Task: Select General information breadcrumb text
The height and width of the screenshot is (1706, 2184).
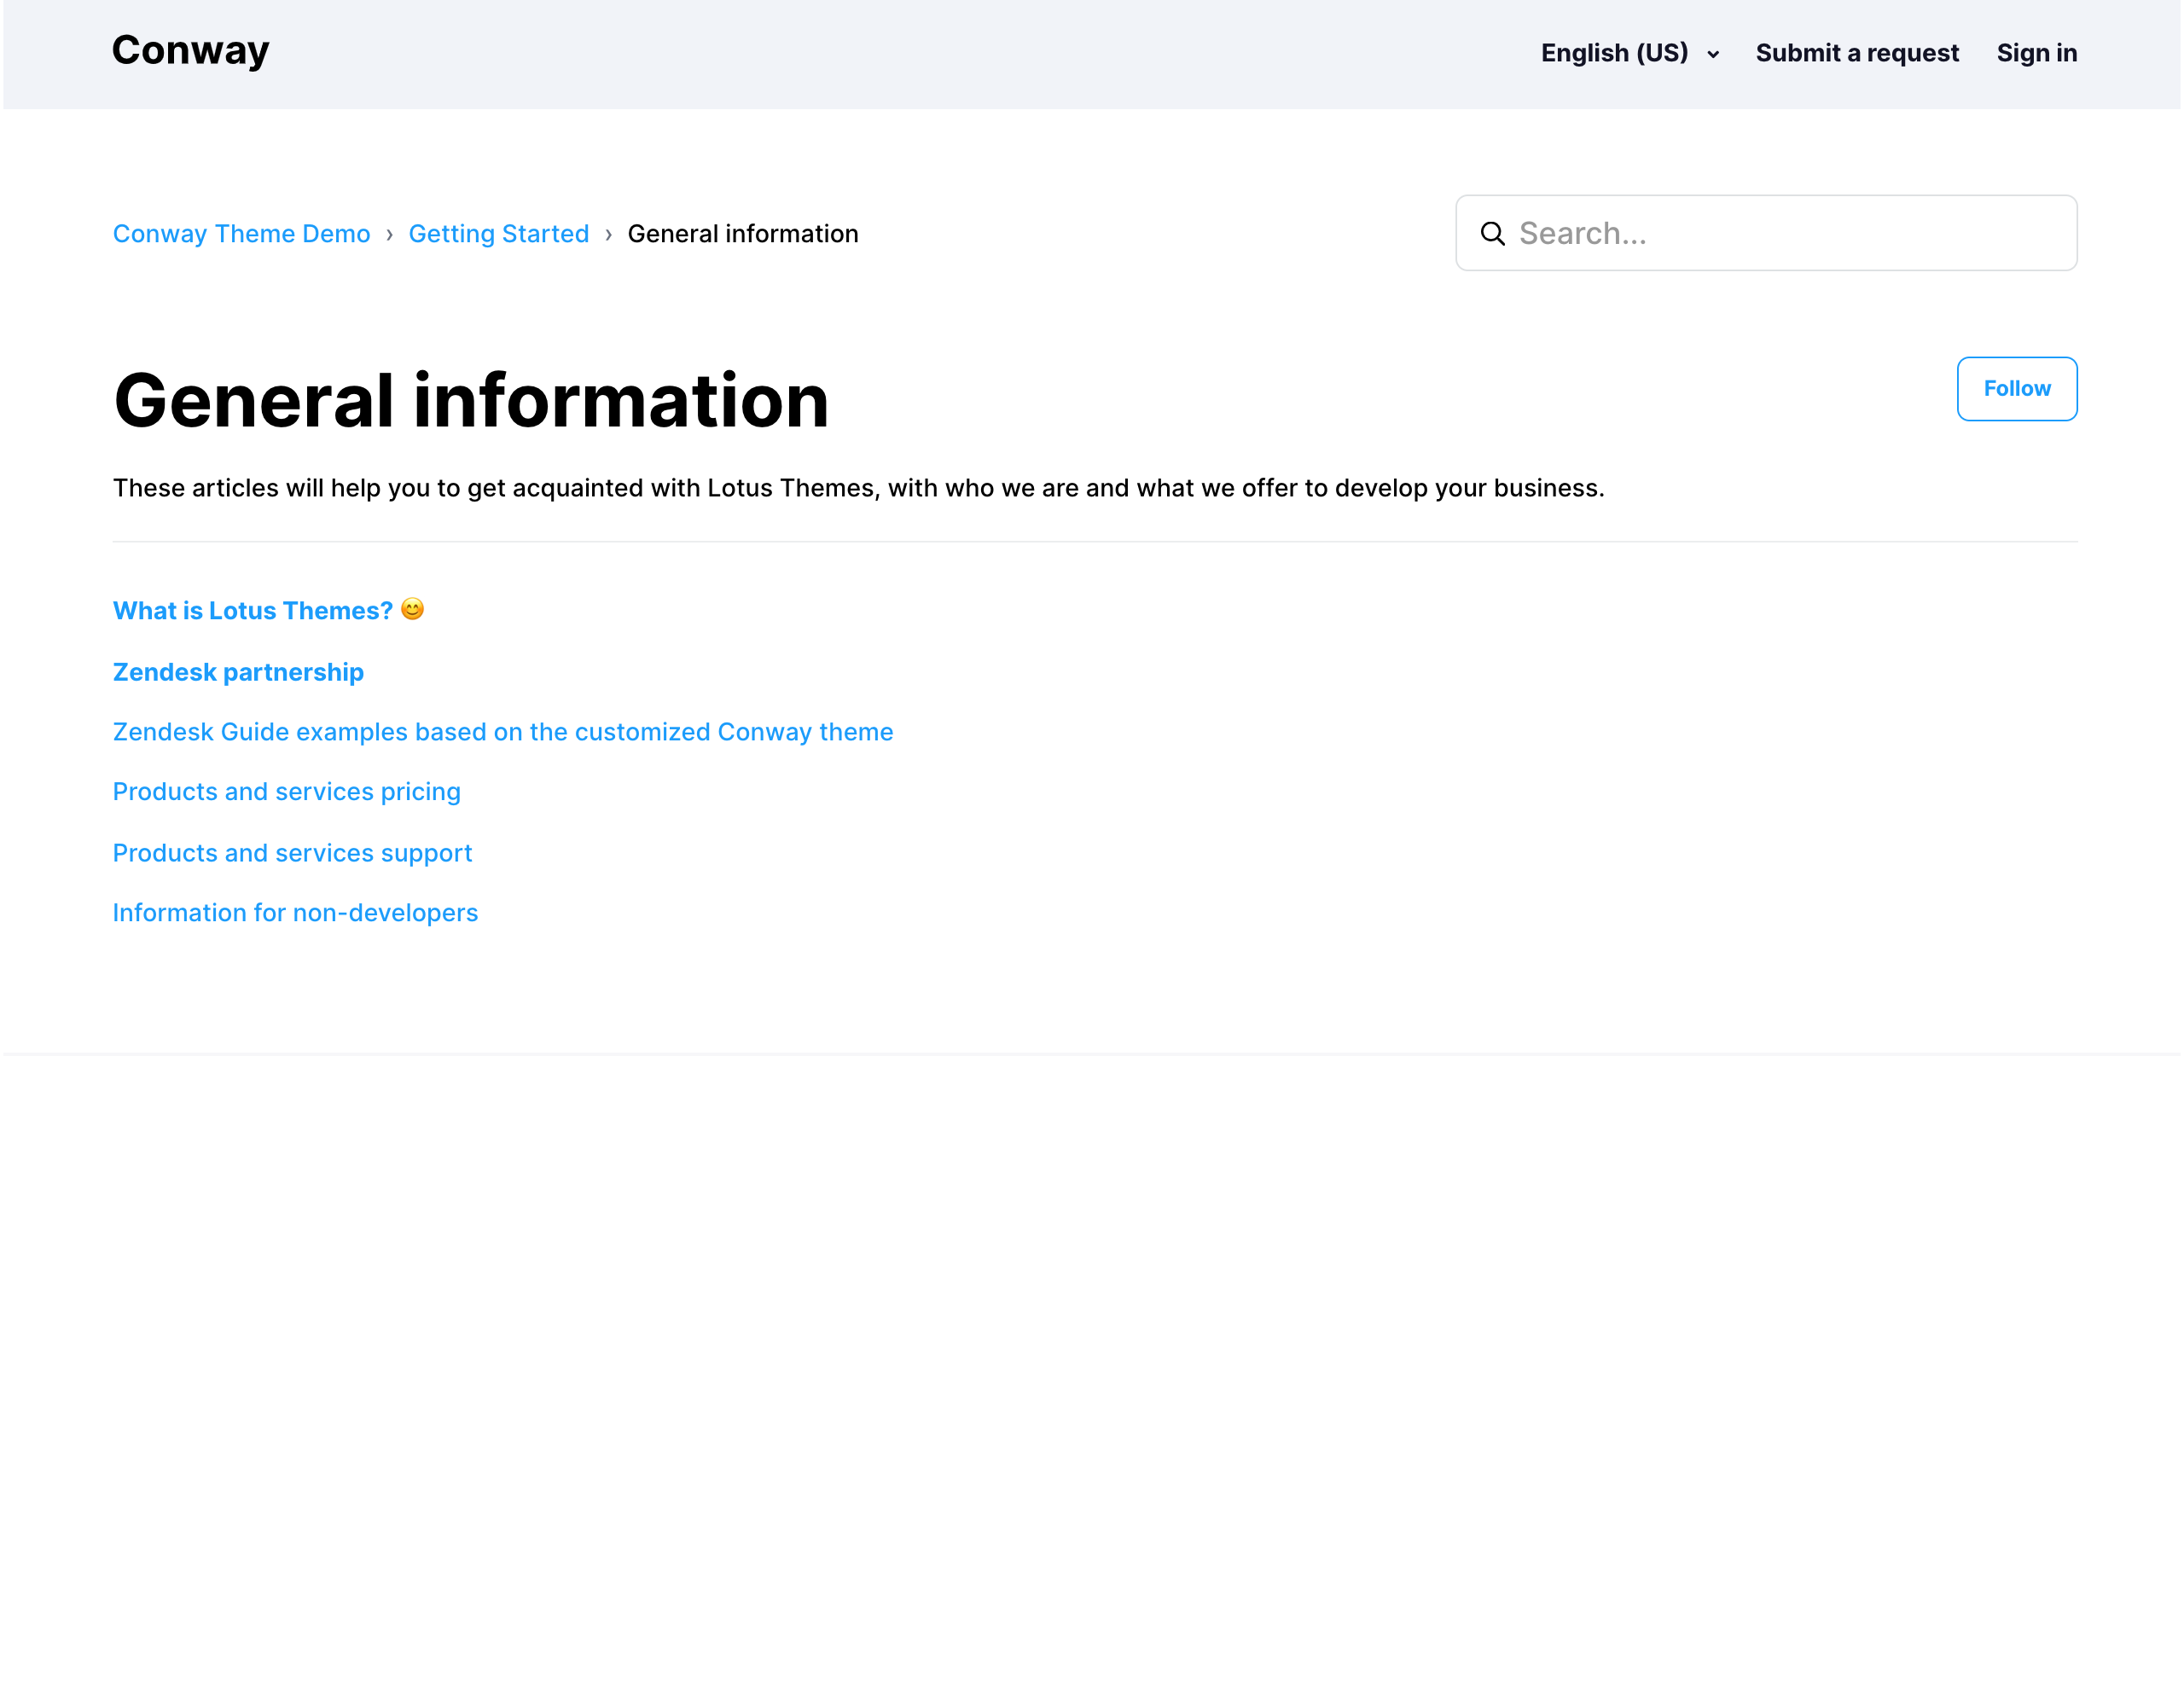Action: coord(742,234)
